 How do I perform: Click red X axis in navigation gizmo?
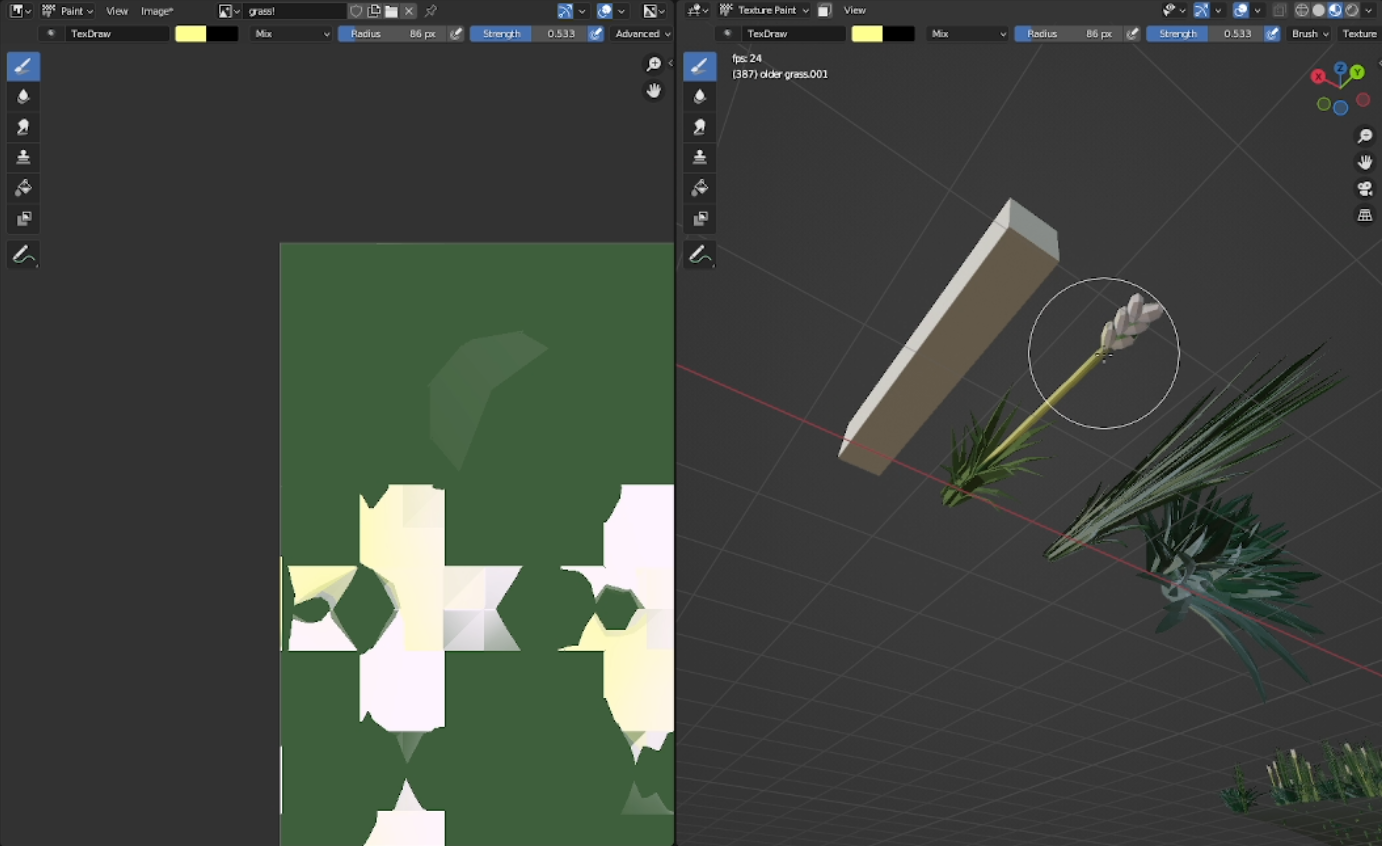click(x=1319, y=76)
